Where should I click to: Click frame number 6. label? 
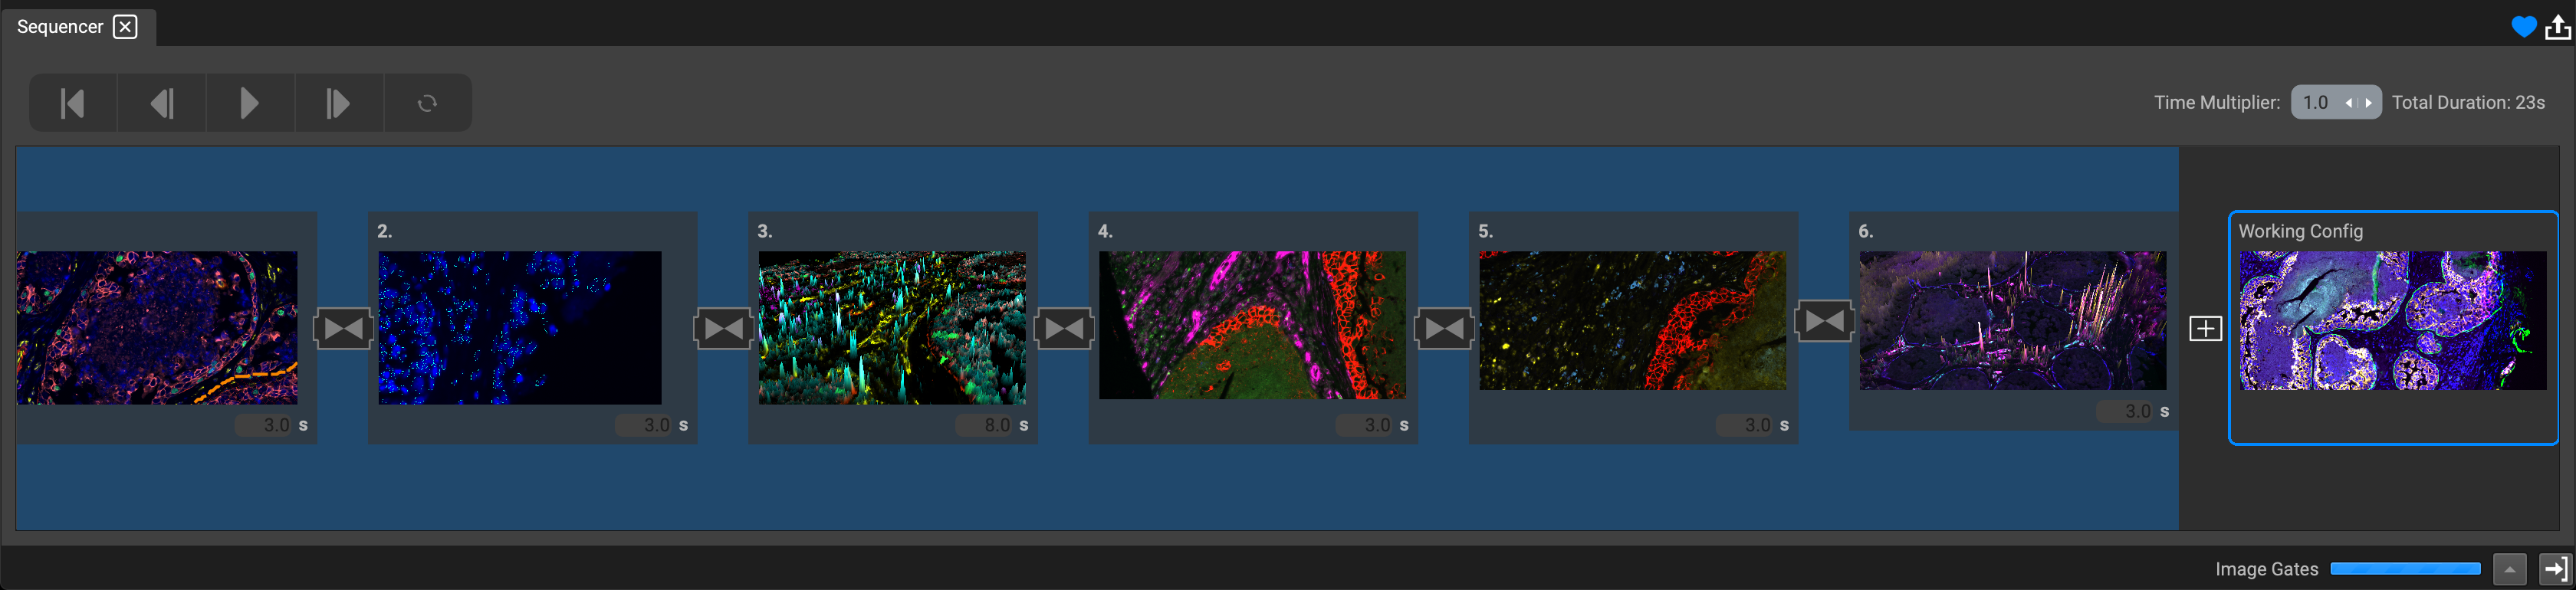click(1865, 231)
